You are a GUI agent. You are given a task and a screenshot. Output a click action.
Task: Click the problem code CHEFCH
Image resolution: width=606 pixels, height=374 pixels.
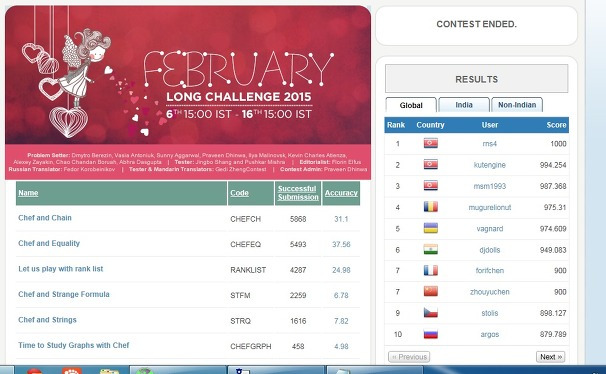pyautogui.click(x=245, y=219)
